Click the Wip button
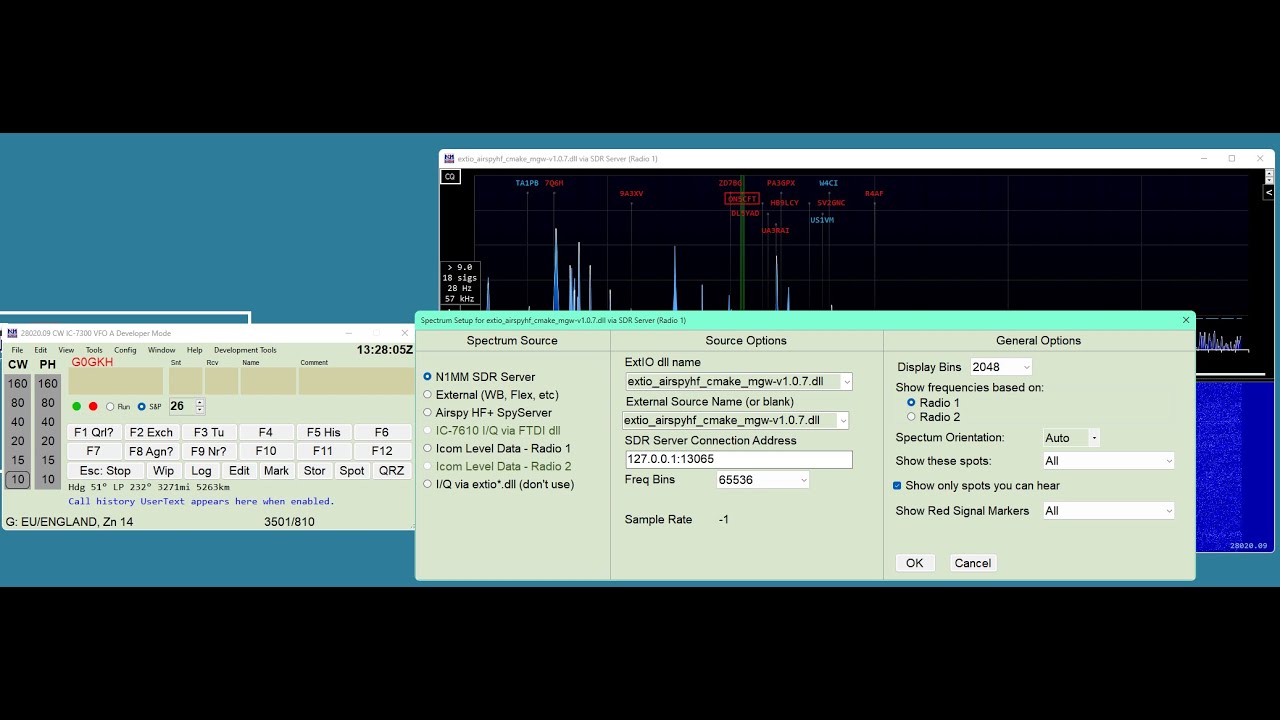The width and height of the screenshot is (1280, 720). click(163, 470)
